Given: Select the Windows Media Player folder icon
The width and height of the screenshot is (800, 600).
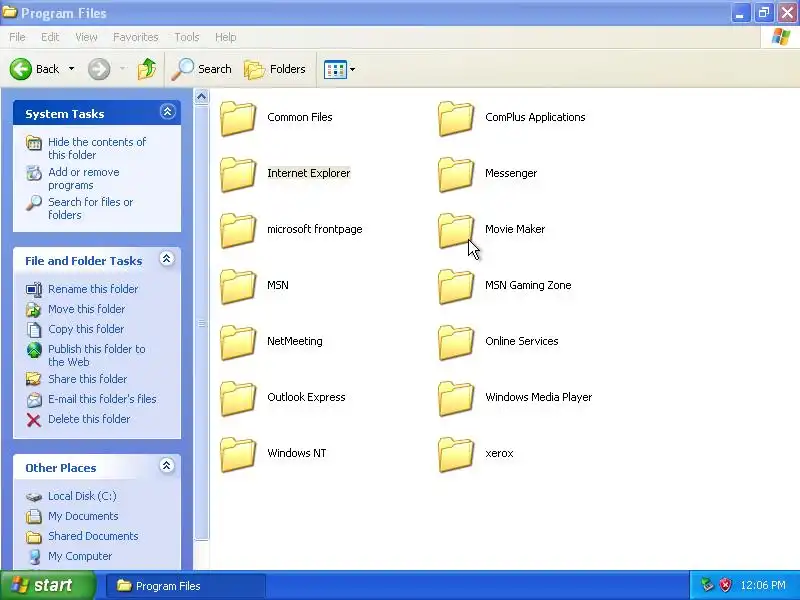Looking at the screenshot, I should [456, 399].
